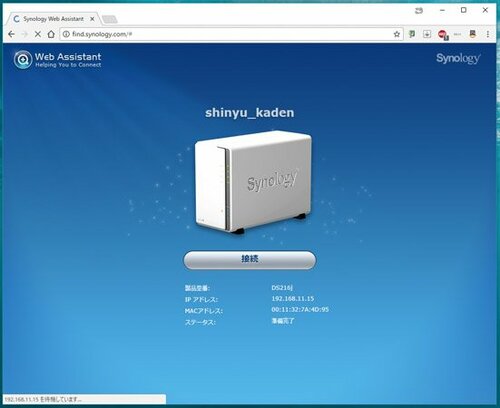The image size is (500, 408).
Task: Click the red circular extension icon
Action: pos(443,34)
